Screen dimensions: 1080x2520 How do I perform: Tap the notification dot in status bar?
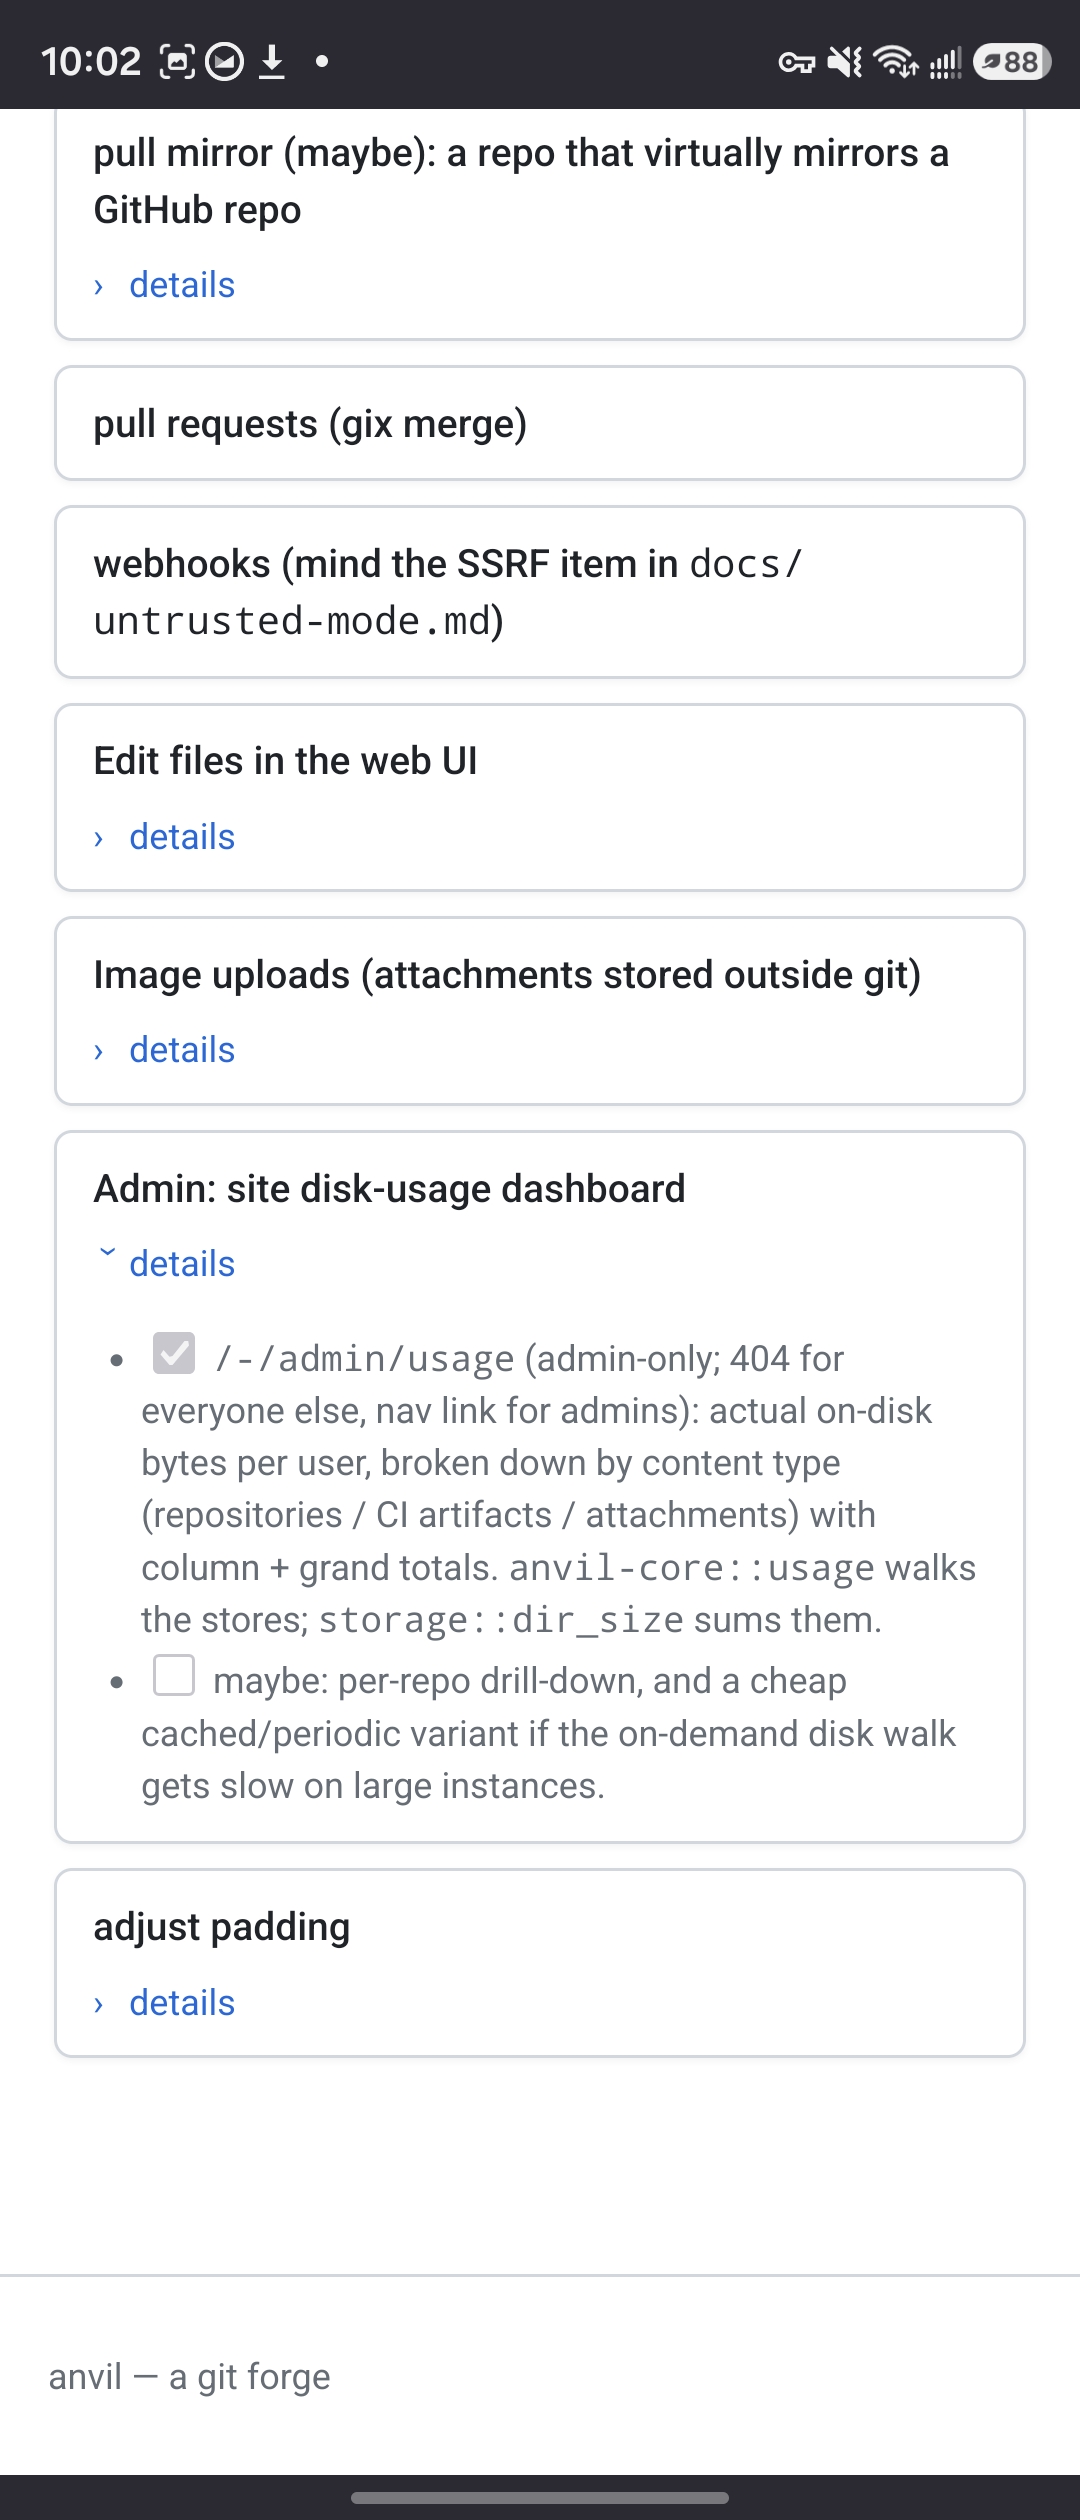(321, 62)
